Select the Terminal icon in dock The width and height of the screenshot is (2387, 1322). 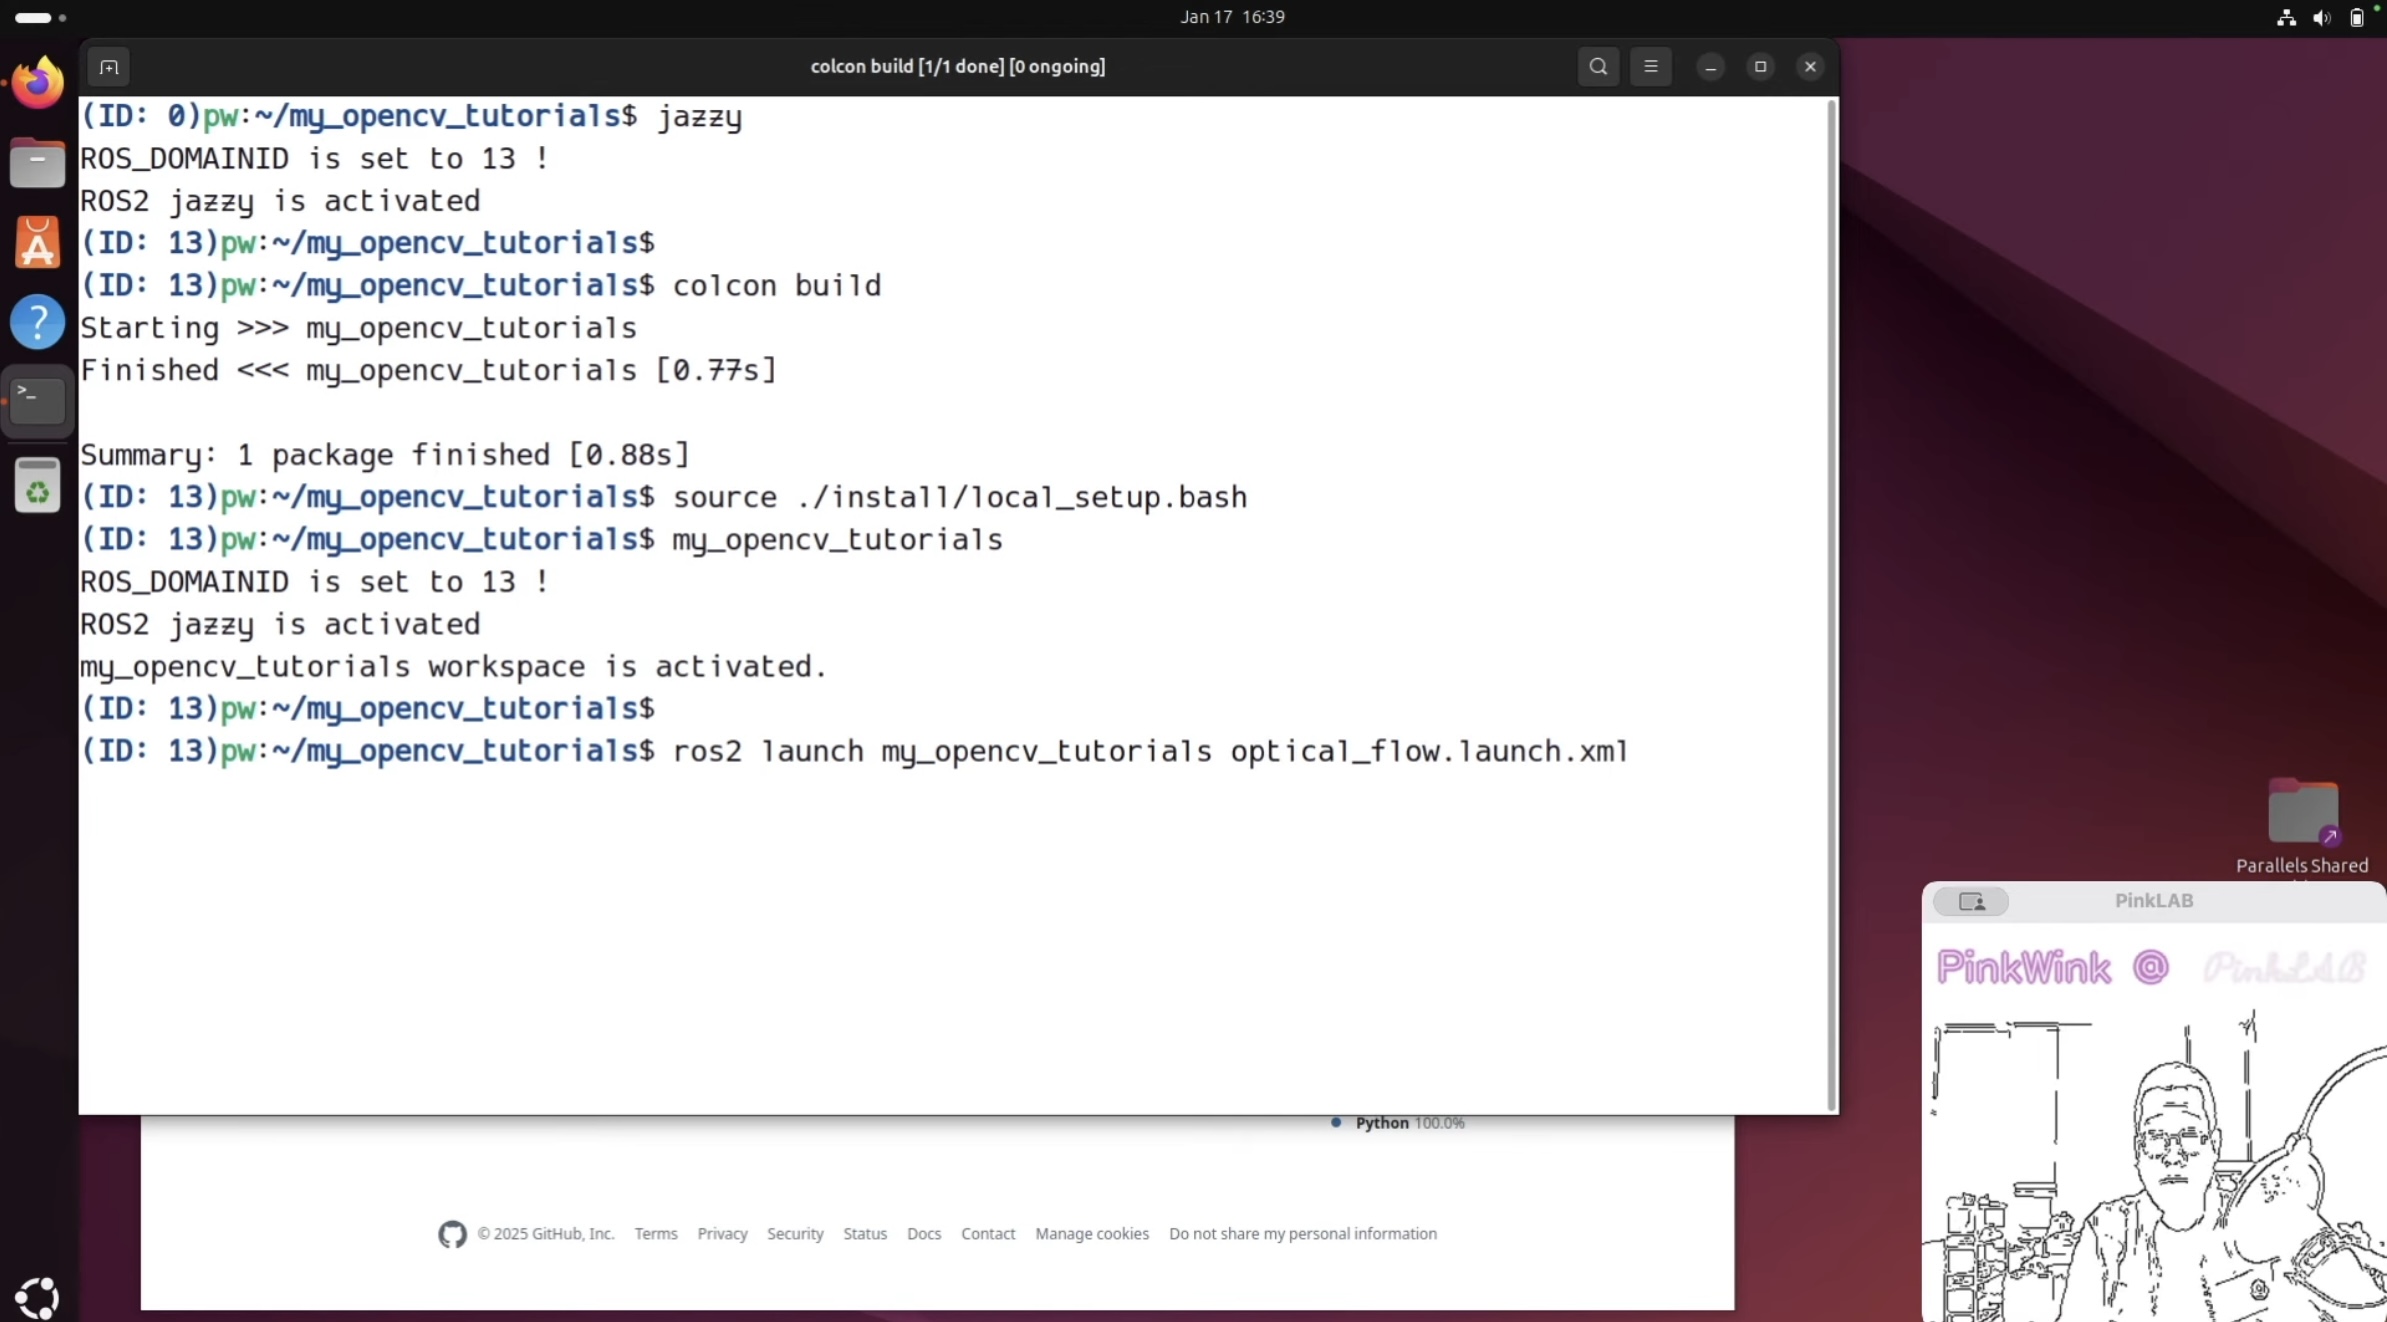pyautogui.click(x=38, y=400)
